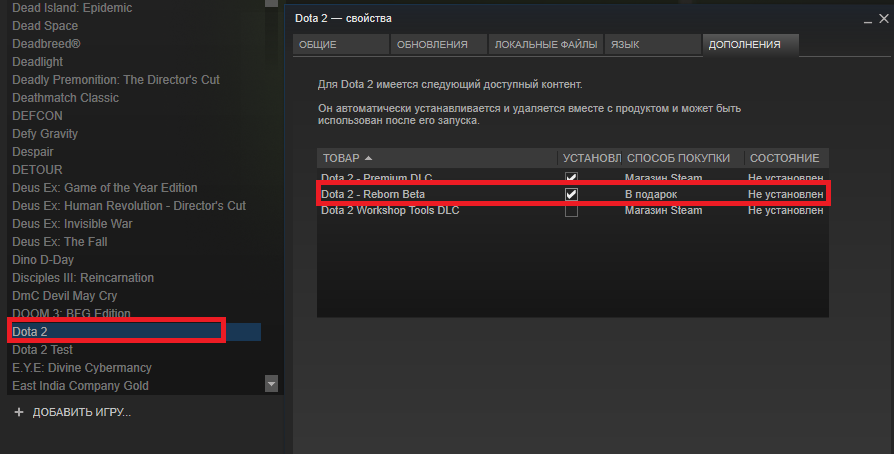Sort by the СОСТОЯНИЕ column header
This screenshot has width=894, height=454.
[787, 158]
